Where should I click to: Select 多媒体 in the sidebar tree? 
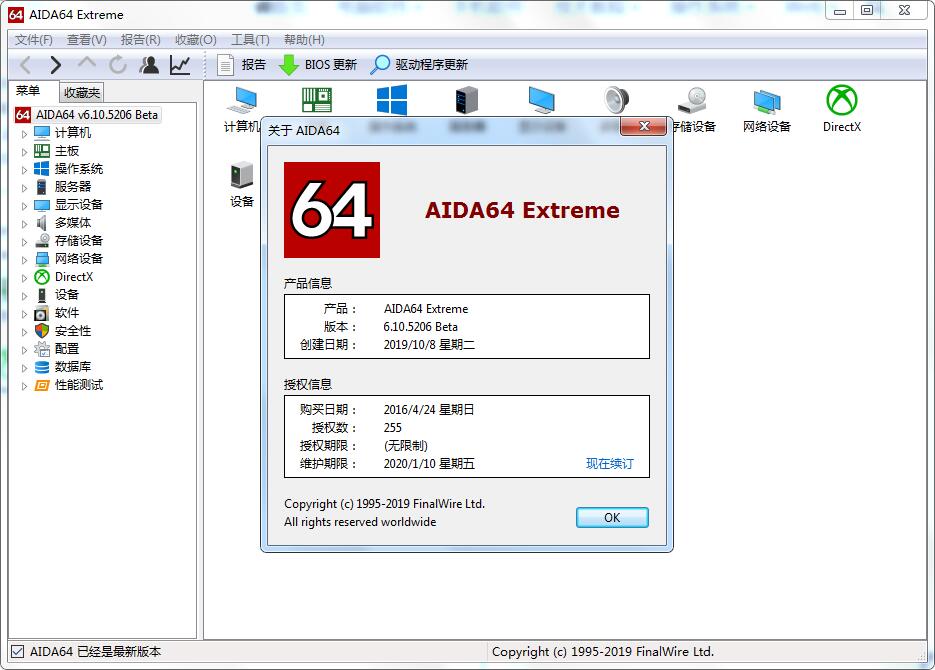pyautogui.click(x=73, y=222)
